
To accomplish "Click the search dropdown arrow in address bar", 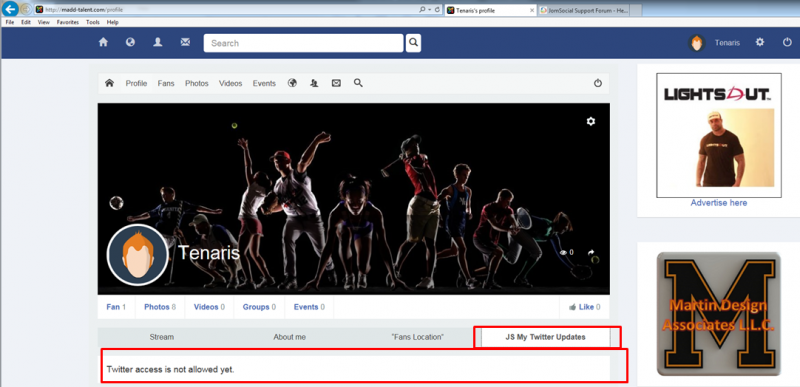I will pos(430,10).
